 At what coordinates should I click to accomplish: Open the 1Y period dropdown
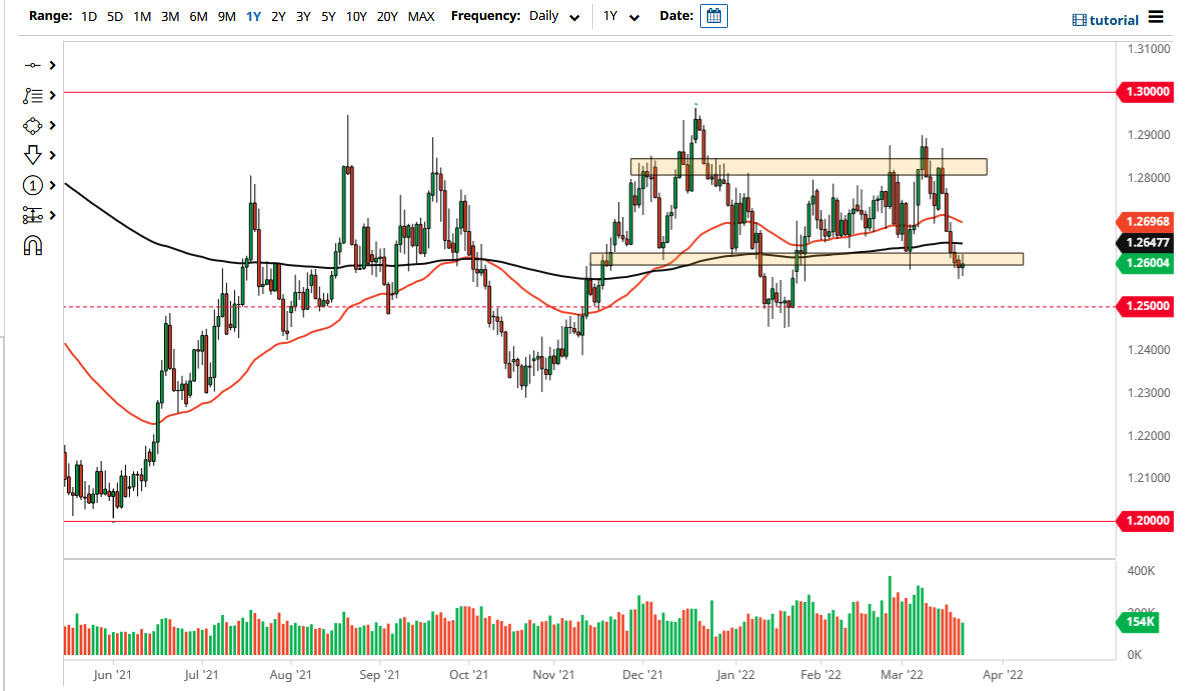point(618,16)
